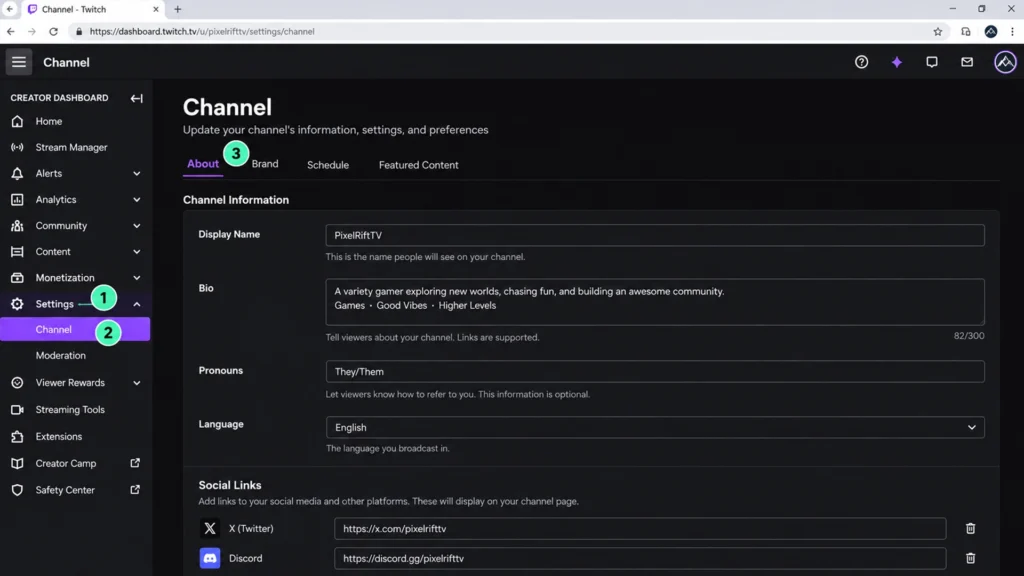Open Extensions page
1024x576 pixels.
click(59, 436)
